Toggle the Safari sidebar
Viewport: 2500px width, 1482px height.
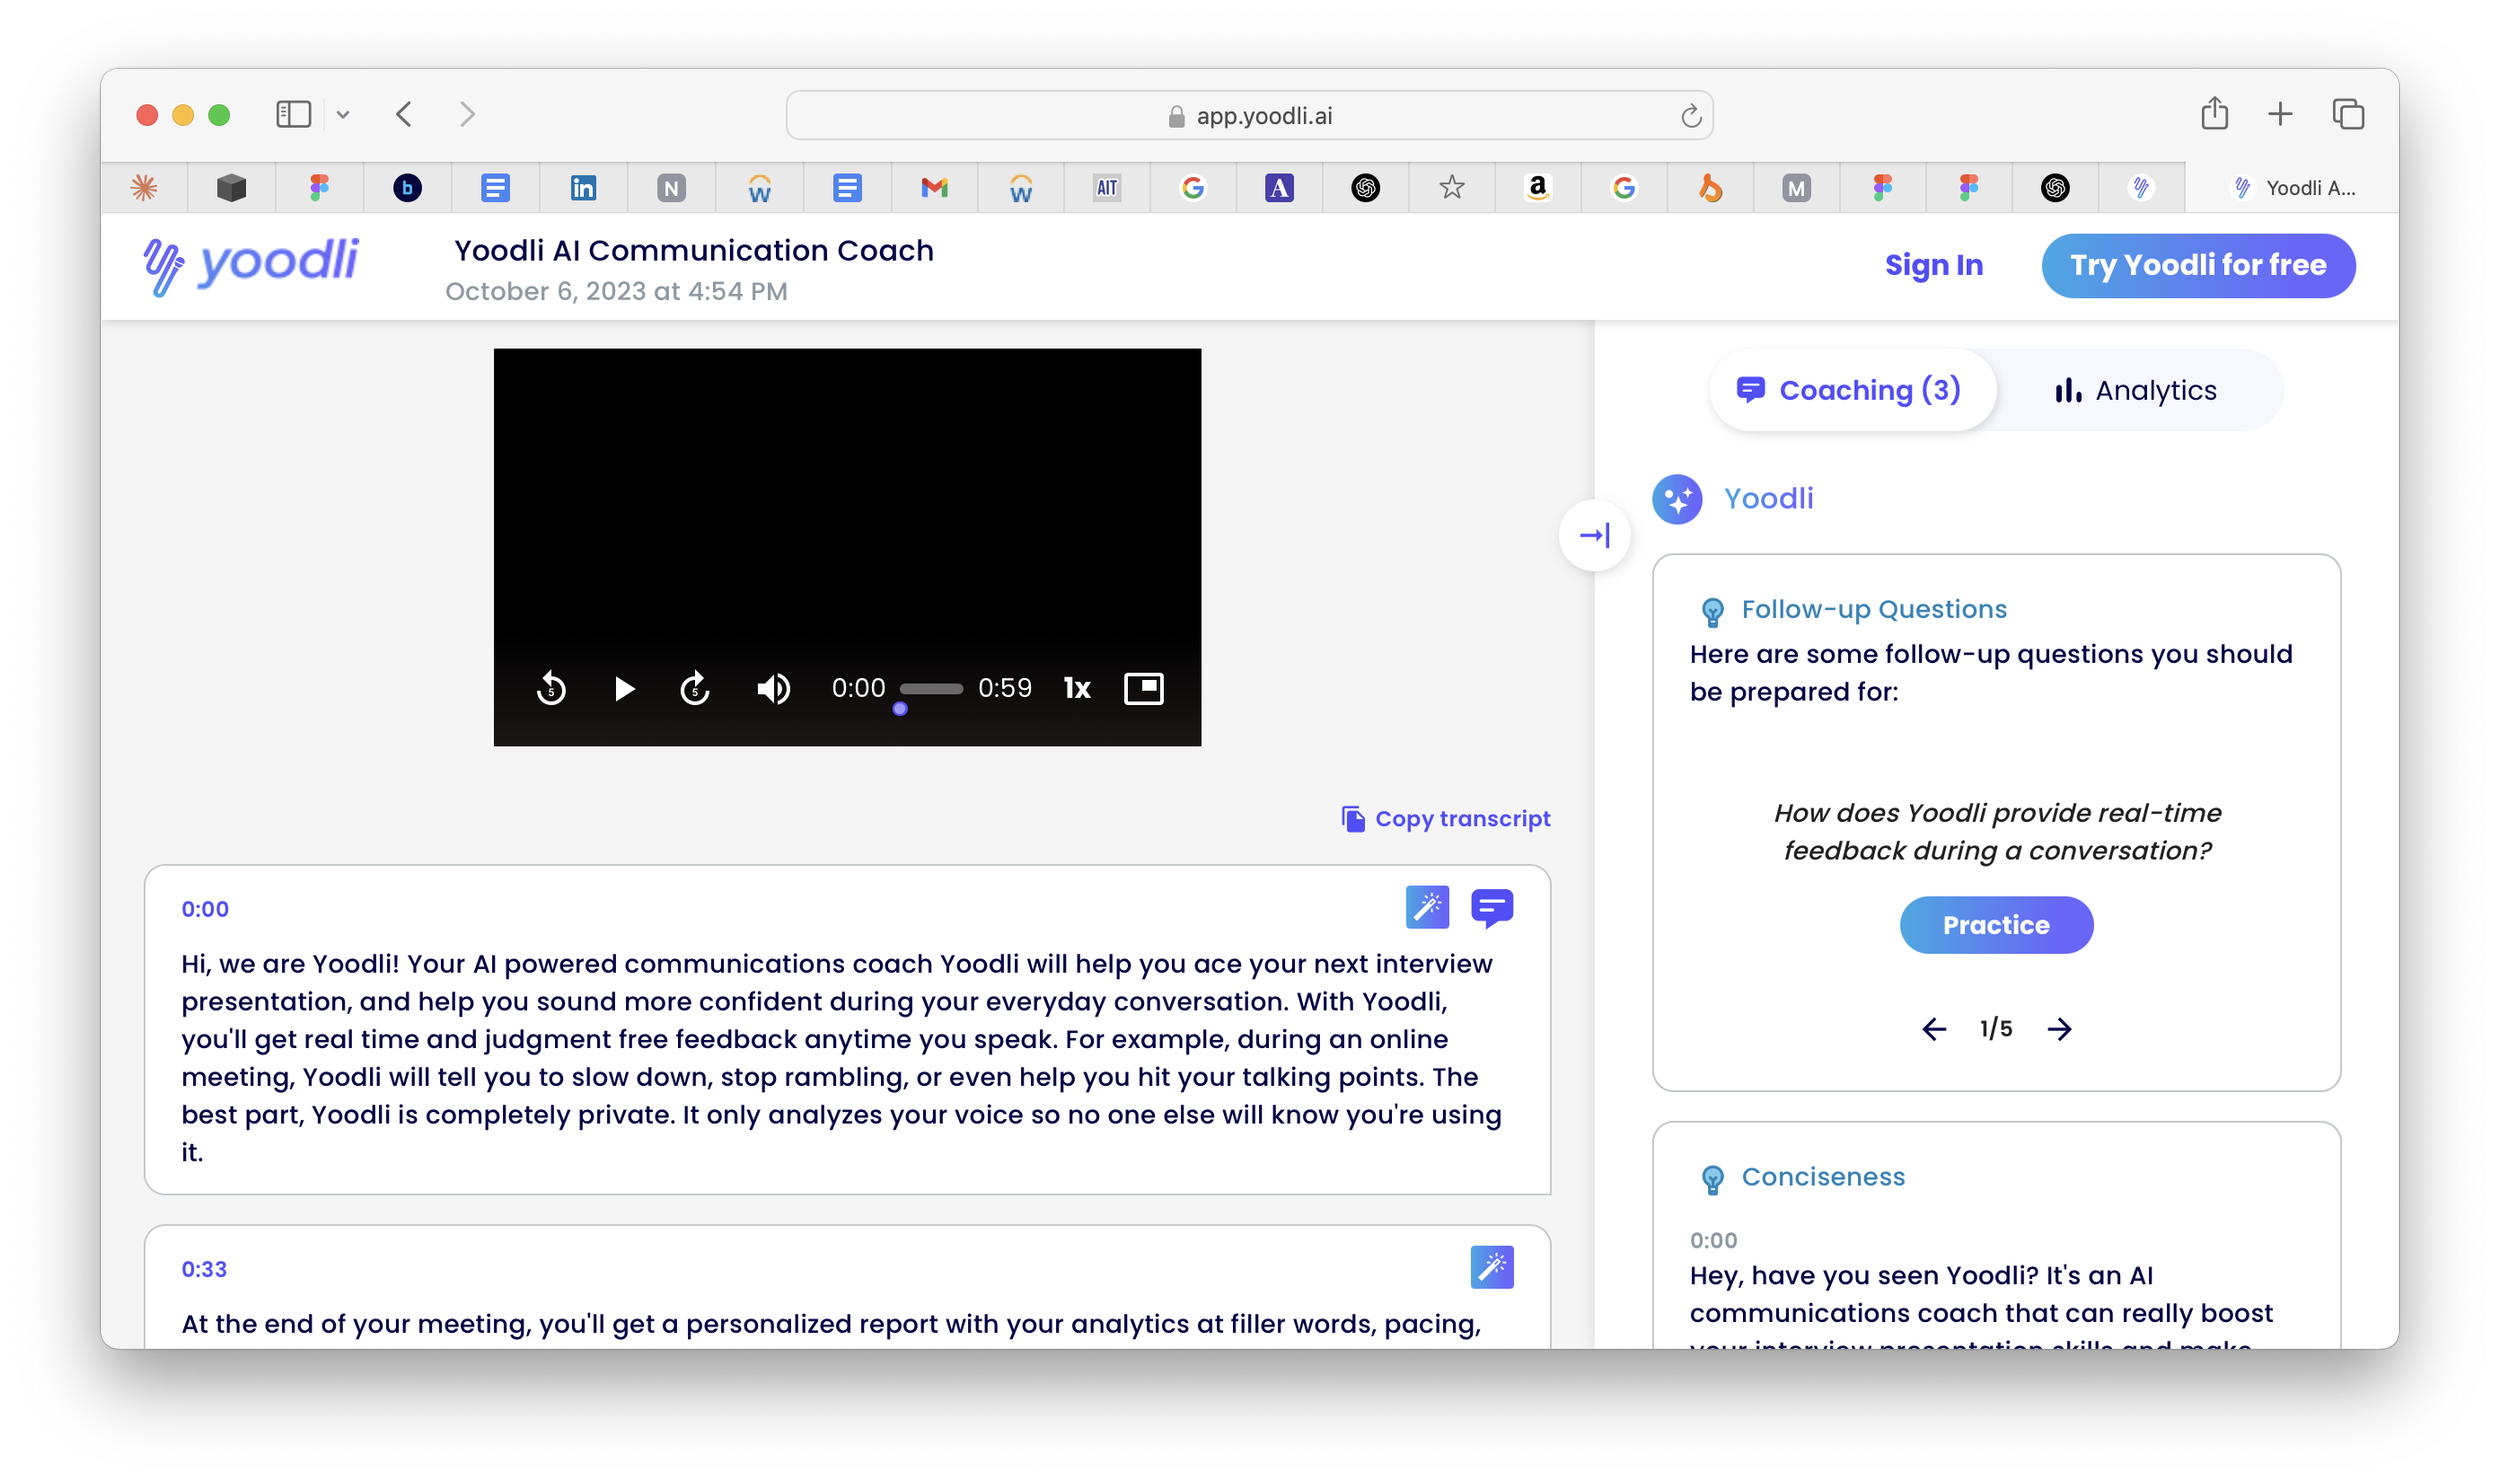(293, 114)
